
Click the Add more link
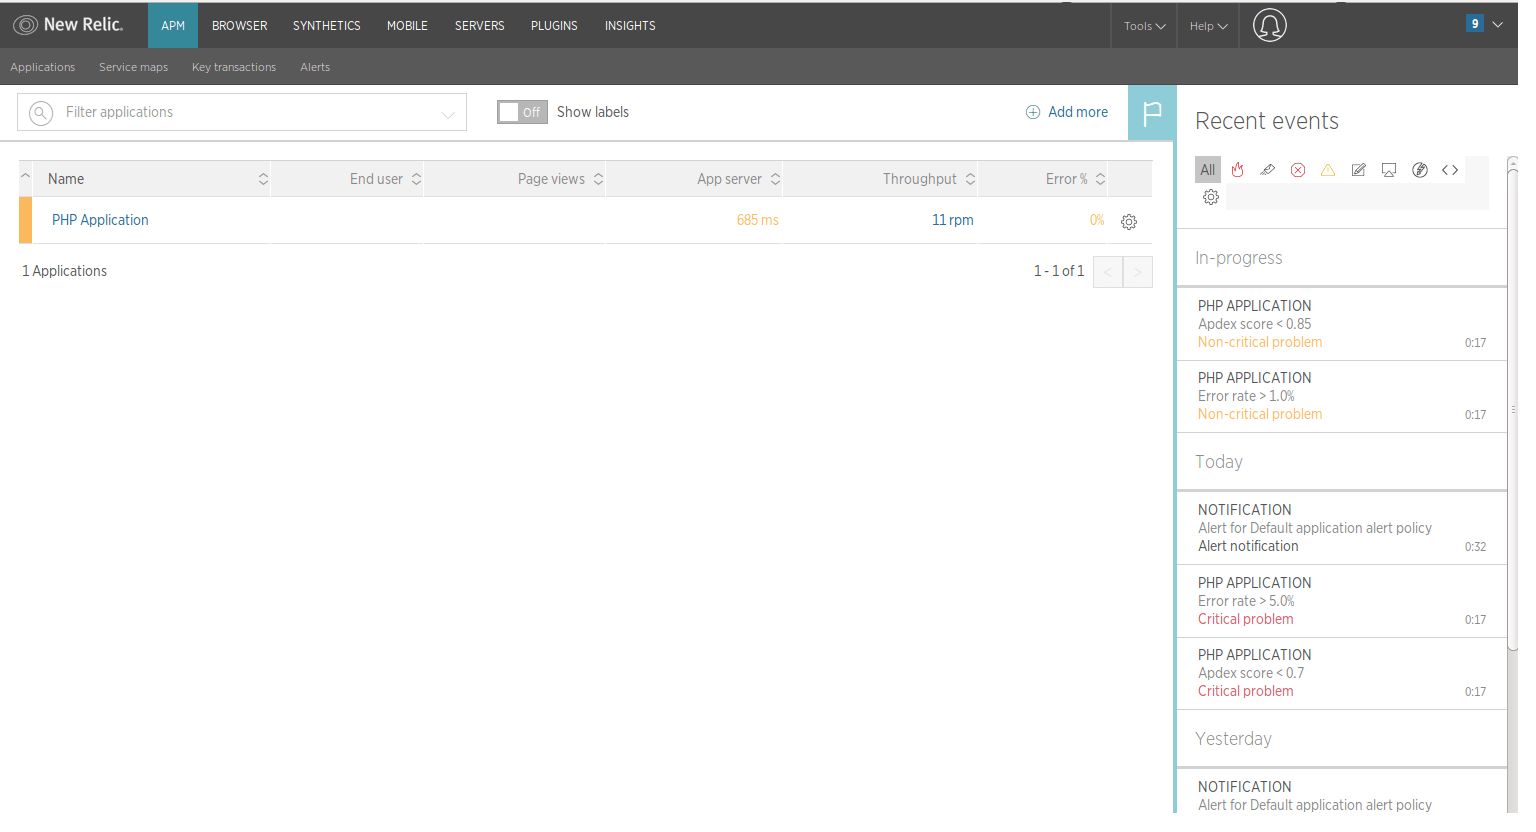click(1078, 112)
